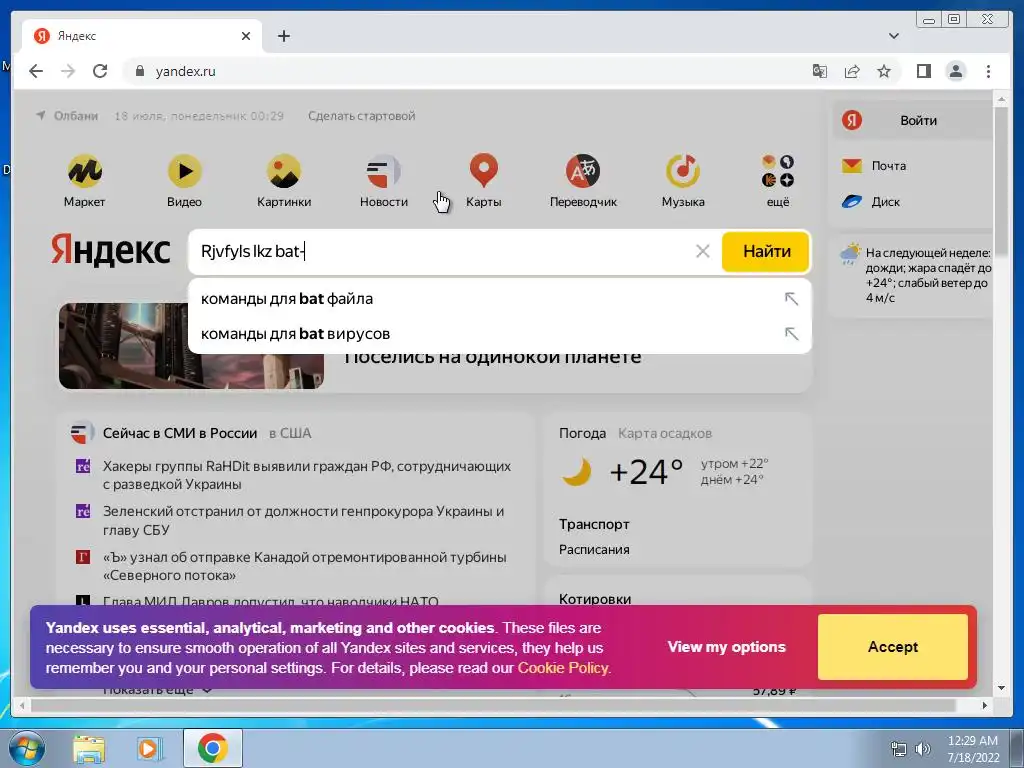Screen dimensions: 1024x768
Task: Switch to the Яндекс browser tab
Action: (142, 36)
